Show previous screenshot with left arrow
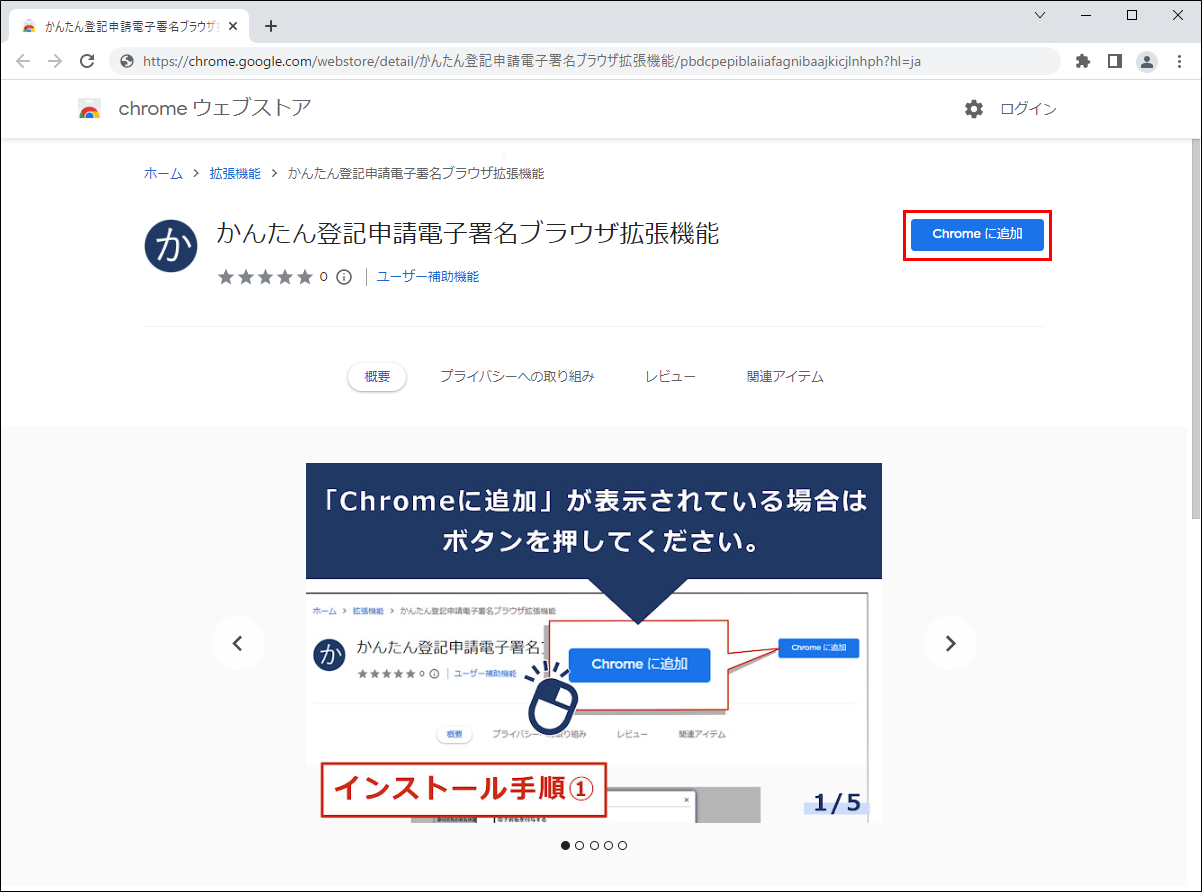The image size is (1202, 892). (238, 643)
